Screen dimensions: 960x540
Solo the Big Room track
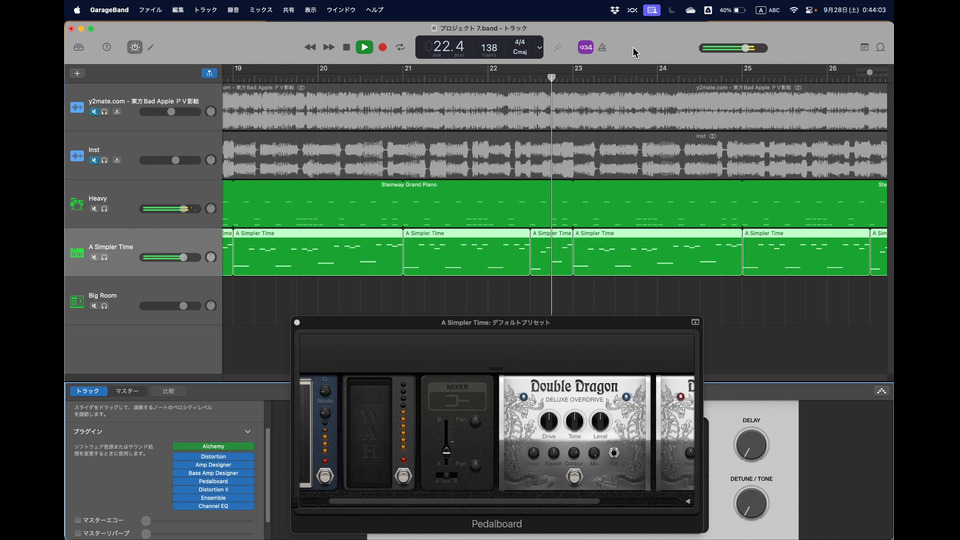[x=105, y=306]
